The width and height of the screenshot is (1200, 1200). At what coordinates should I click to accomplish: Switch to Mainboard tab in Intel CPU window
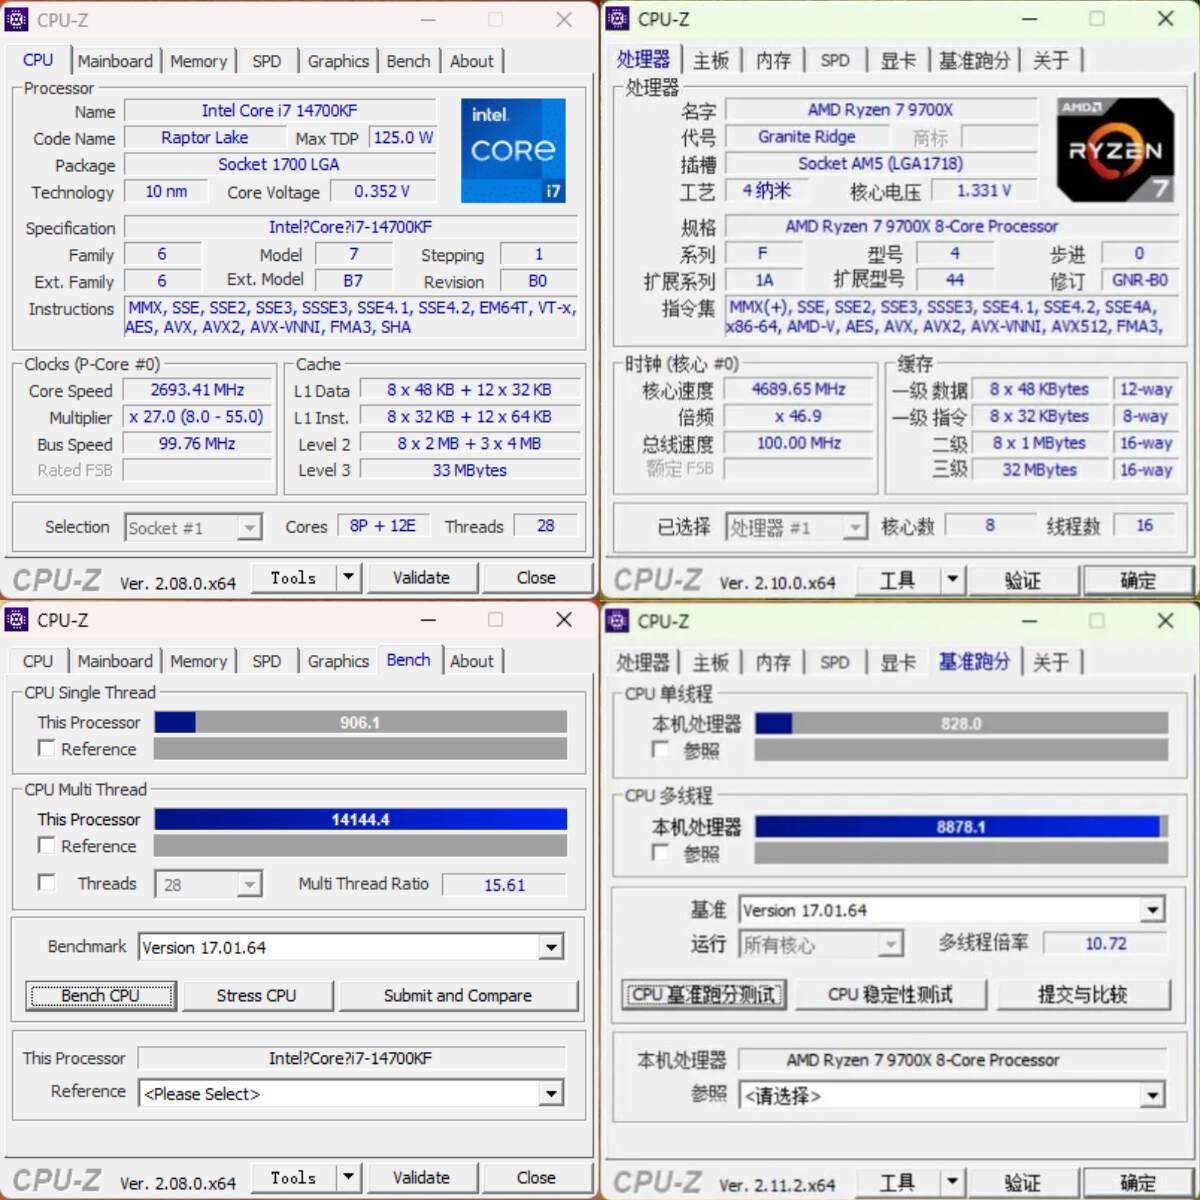point(115,61)
